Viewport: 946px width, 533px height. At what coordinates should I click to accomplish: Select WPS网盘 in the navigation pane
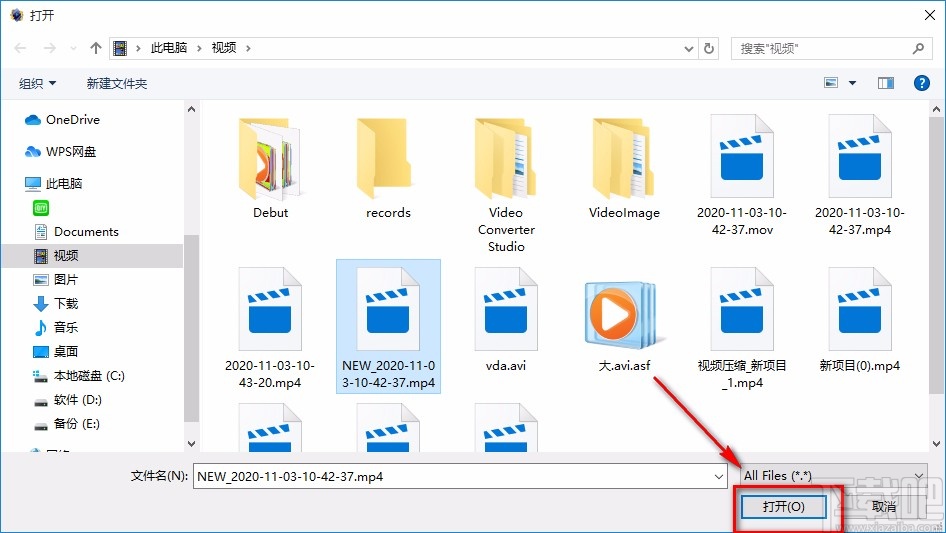pos(60,152)
